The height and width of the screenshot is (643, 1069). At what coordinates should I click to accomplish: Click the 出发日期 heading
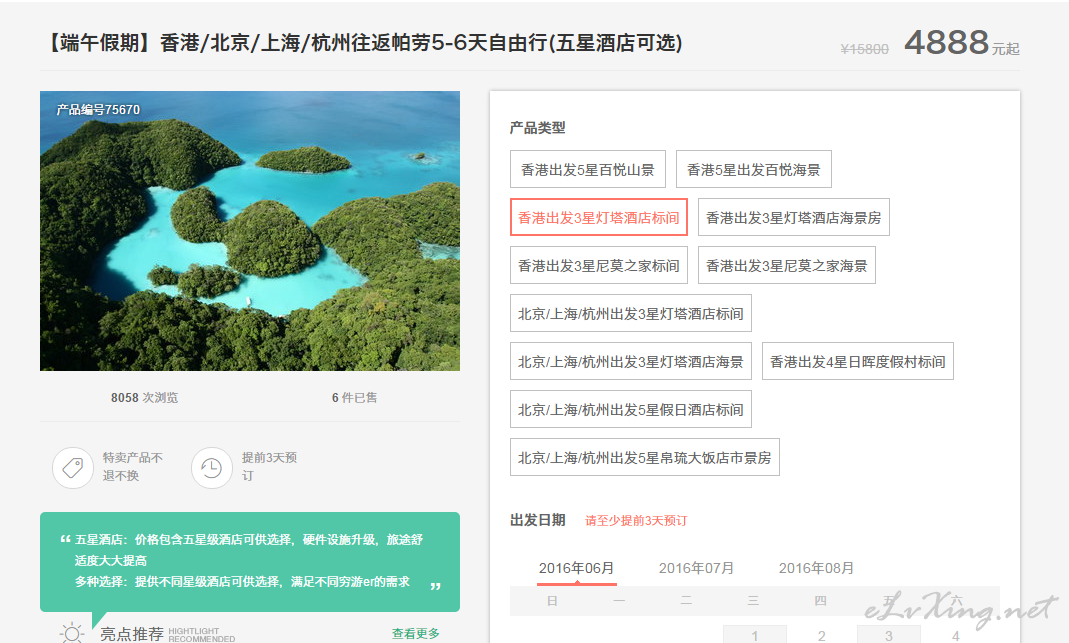click(538, 520)
